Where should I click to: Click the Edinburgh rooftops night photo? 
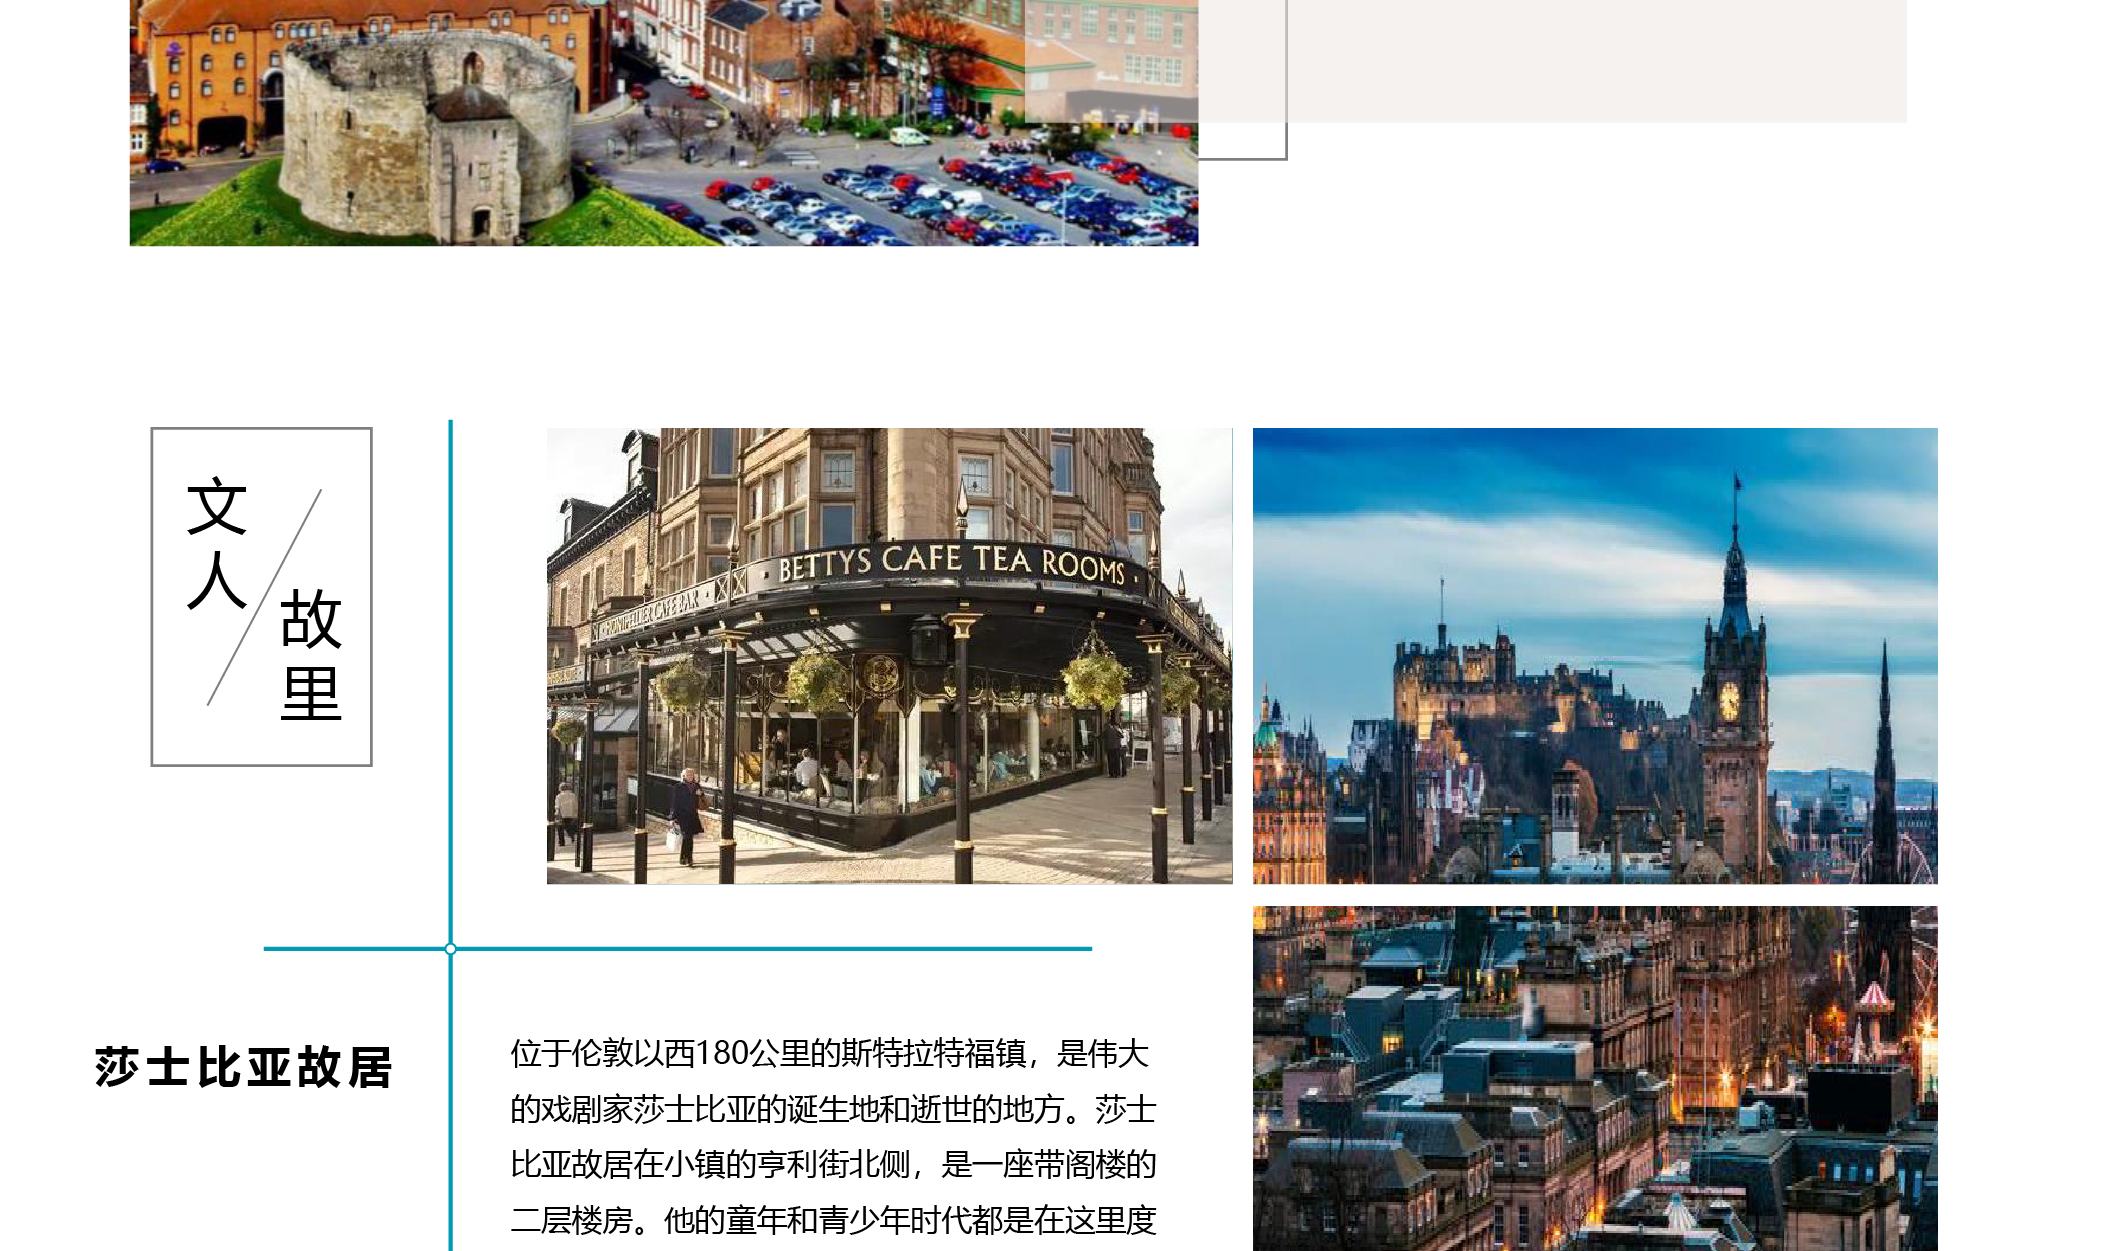[x=1594, y=1078]
